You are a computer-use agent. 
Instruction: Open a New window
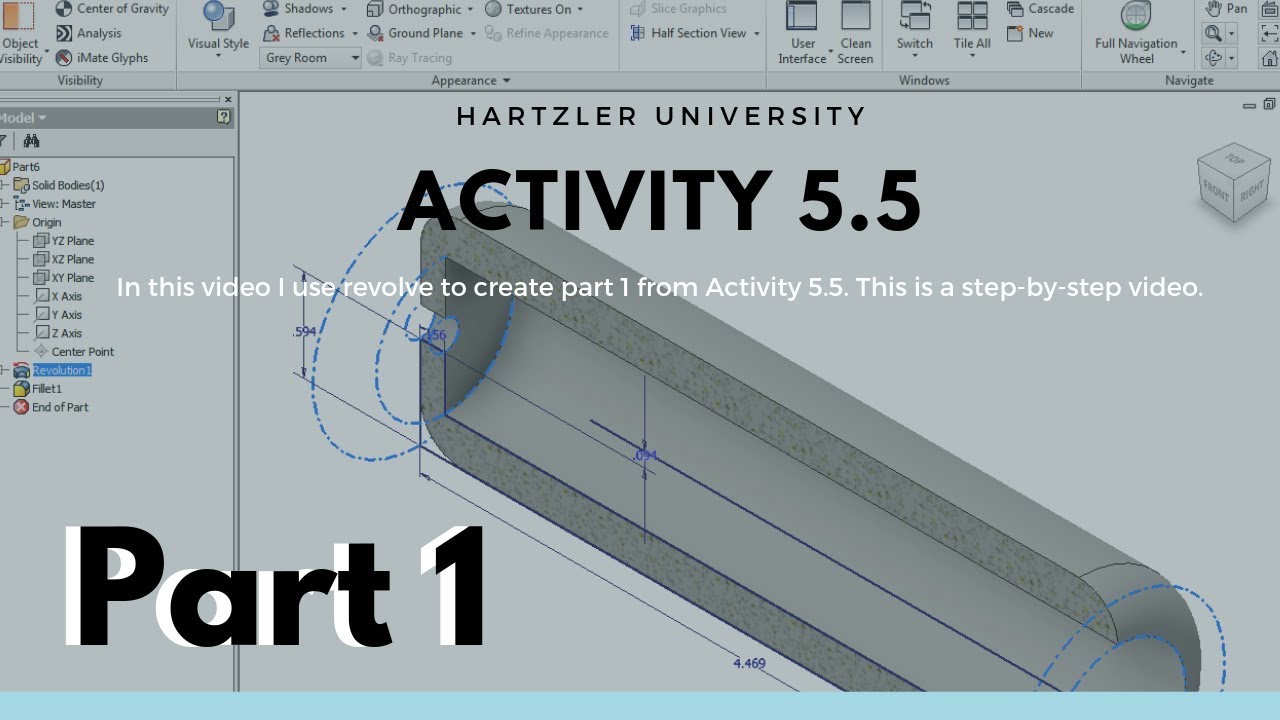(1030, 33)
